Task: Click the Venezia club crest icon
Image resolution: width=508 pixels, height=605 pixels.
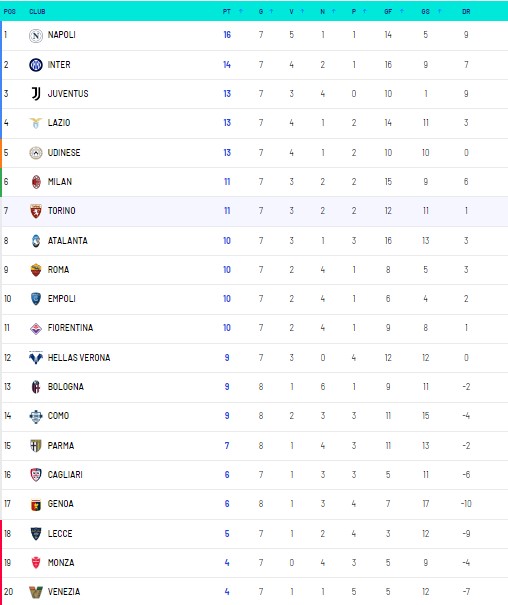Action: [36, 592]
